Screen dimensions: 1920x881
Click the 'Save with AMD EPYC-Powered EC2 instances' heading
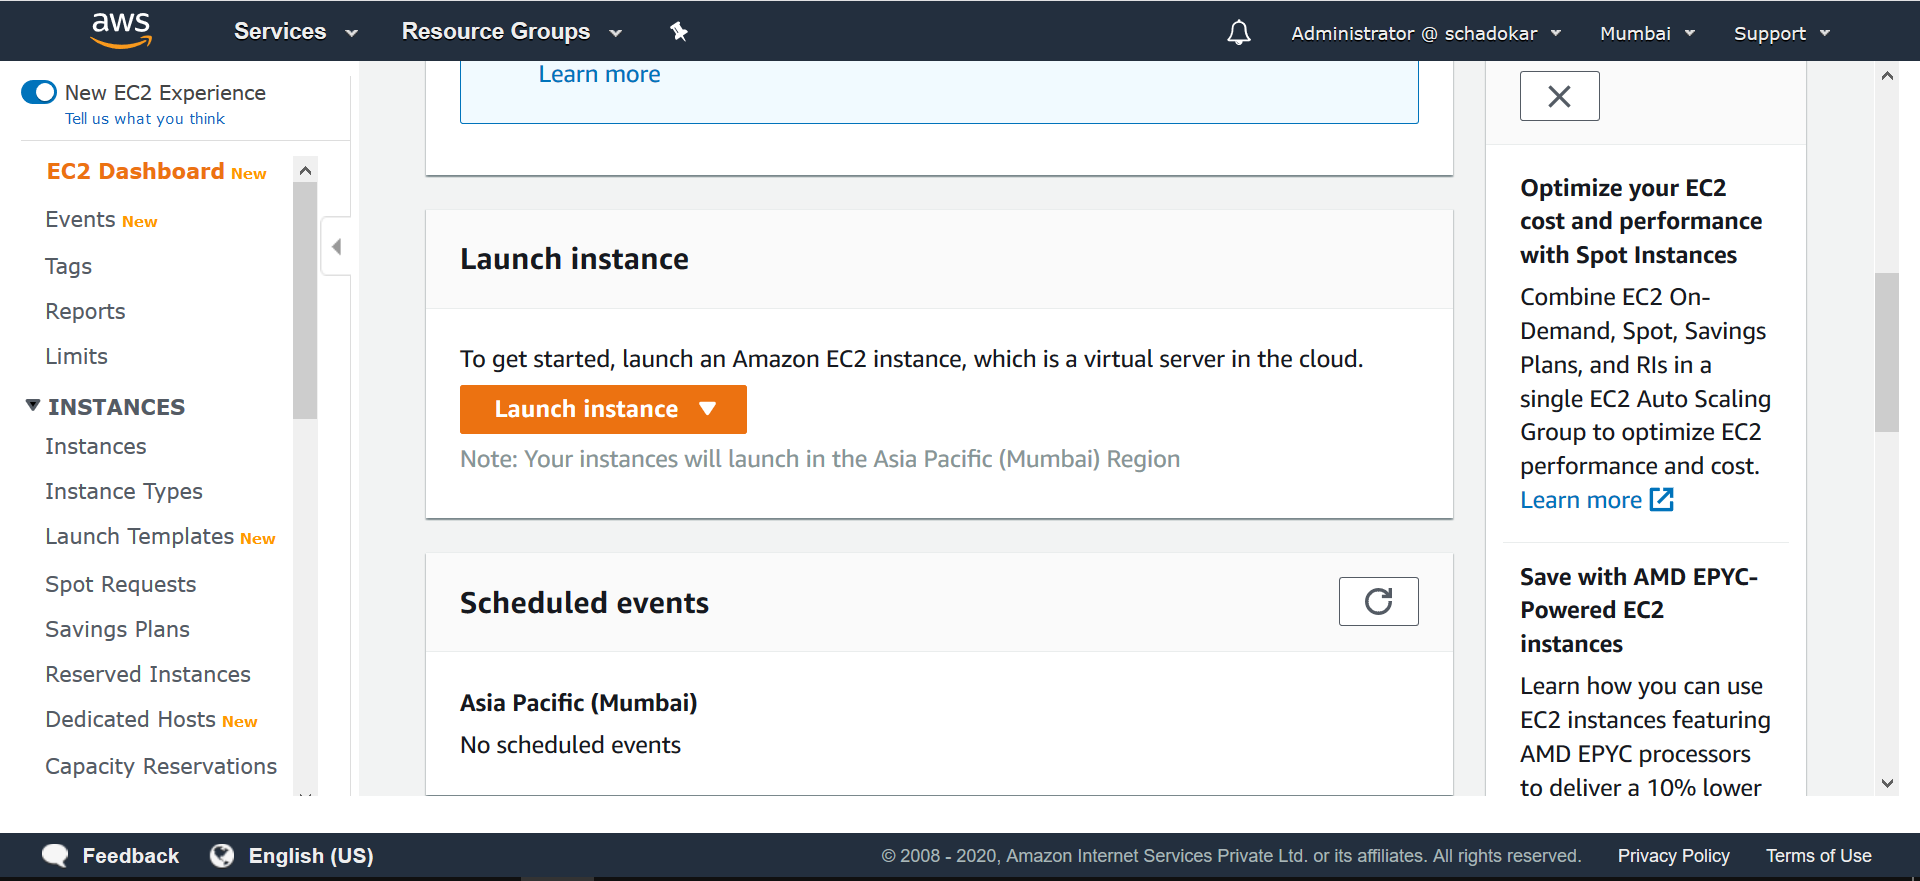tap(1638, 610)
